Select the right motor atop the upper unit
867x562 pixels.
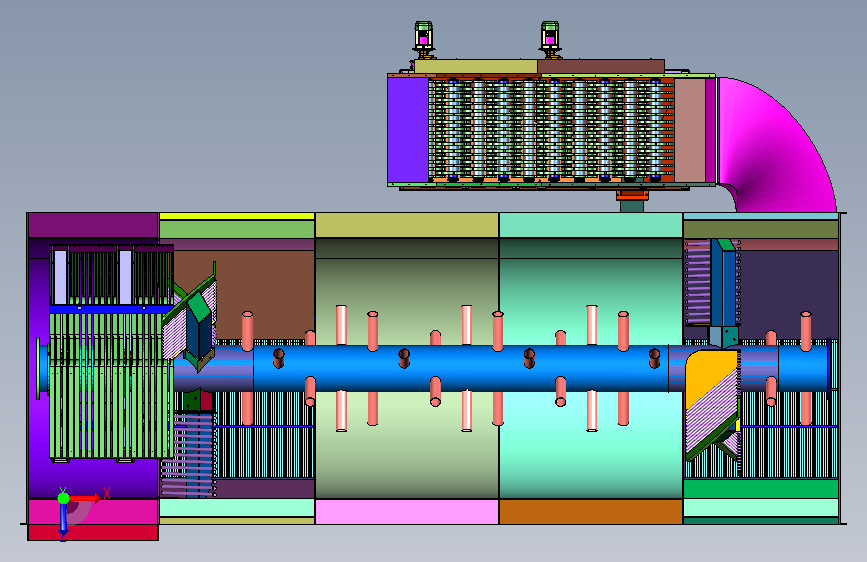pos(550,39)
